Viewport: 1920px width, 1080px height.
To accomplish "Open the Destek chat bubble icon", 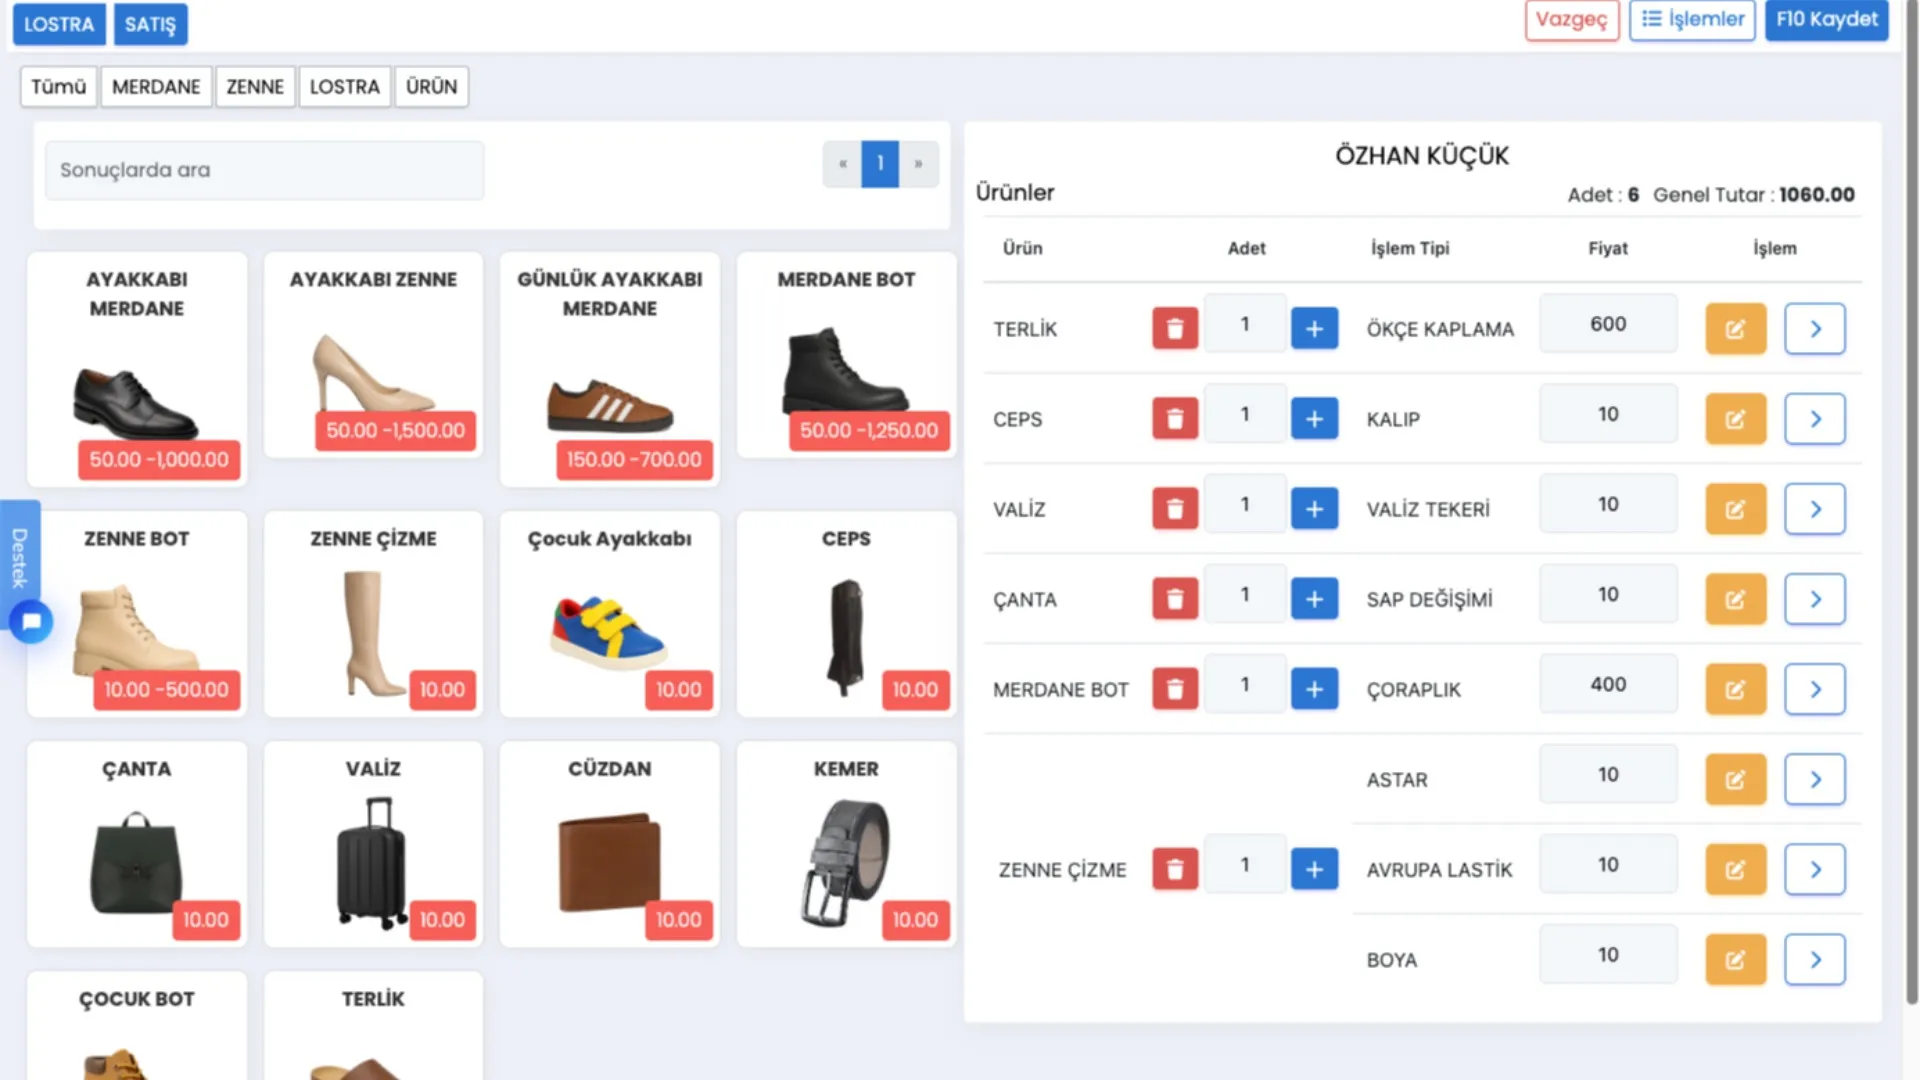I will click(x=31, y=621).
